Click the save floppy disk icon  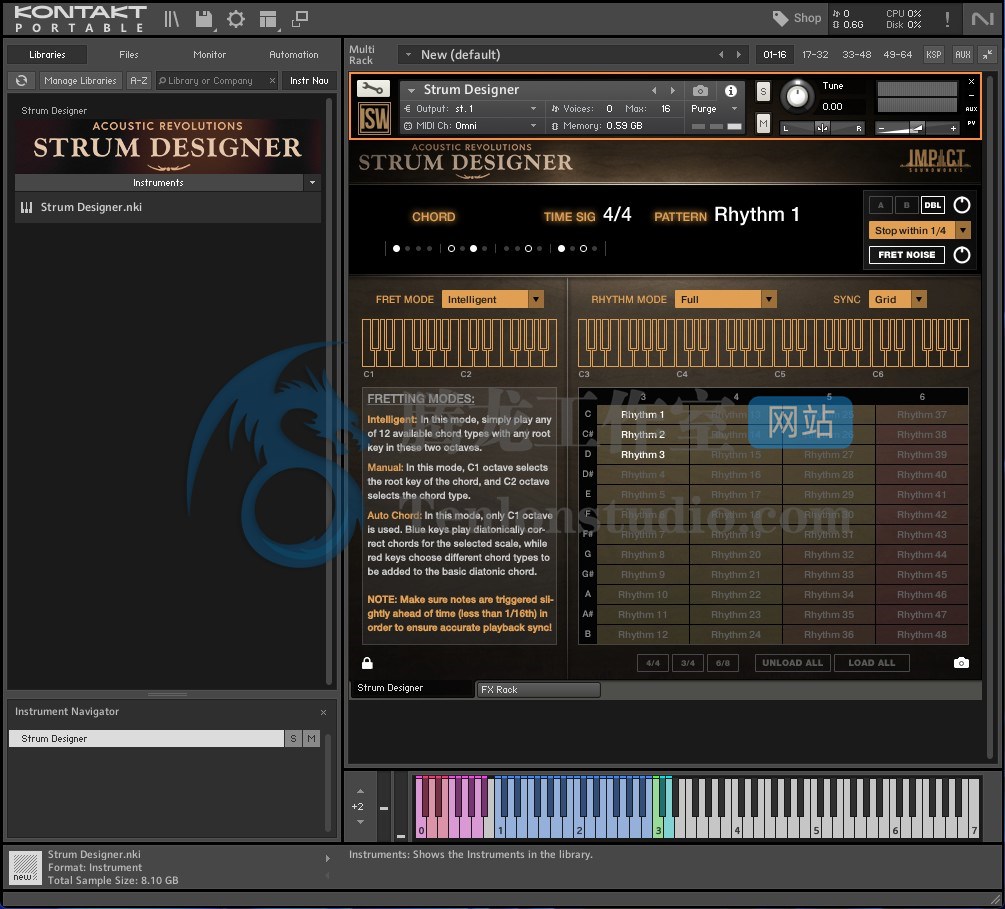tap(204, 19)
